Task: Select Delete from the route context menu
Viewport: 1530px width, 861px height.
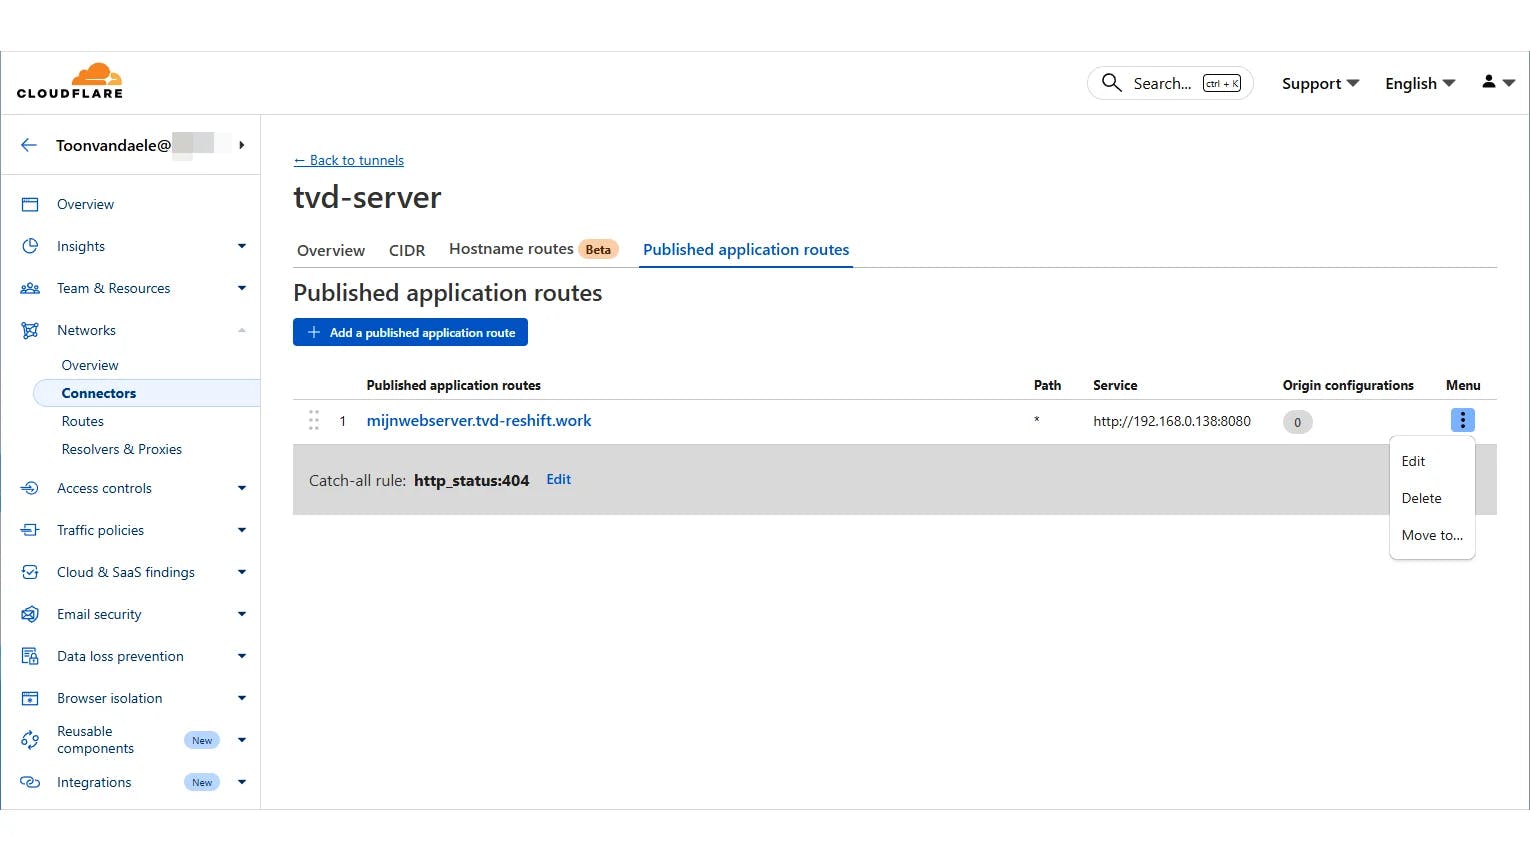Action: coord(1421,498)
